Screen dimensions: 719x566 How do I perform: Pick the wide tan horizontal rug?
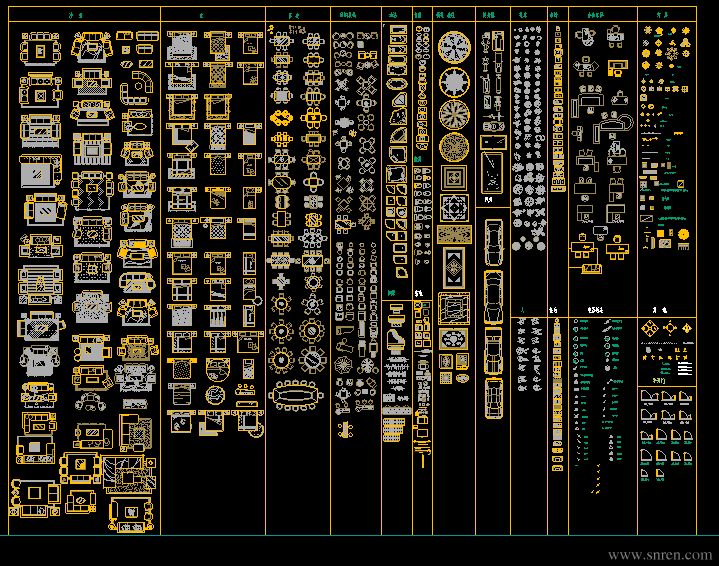pos(454,234)
